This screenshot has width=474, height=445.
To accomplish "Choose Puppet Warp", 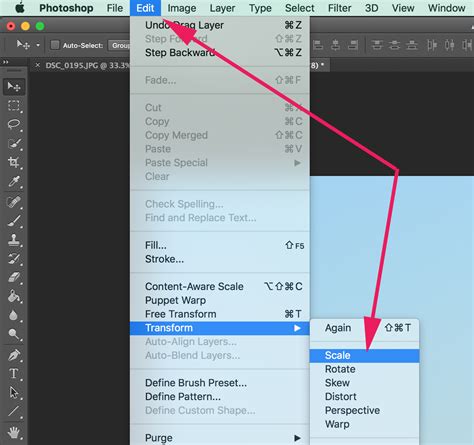I will coord(220,300).
